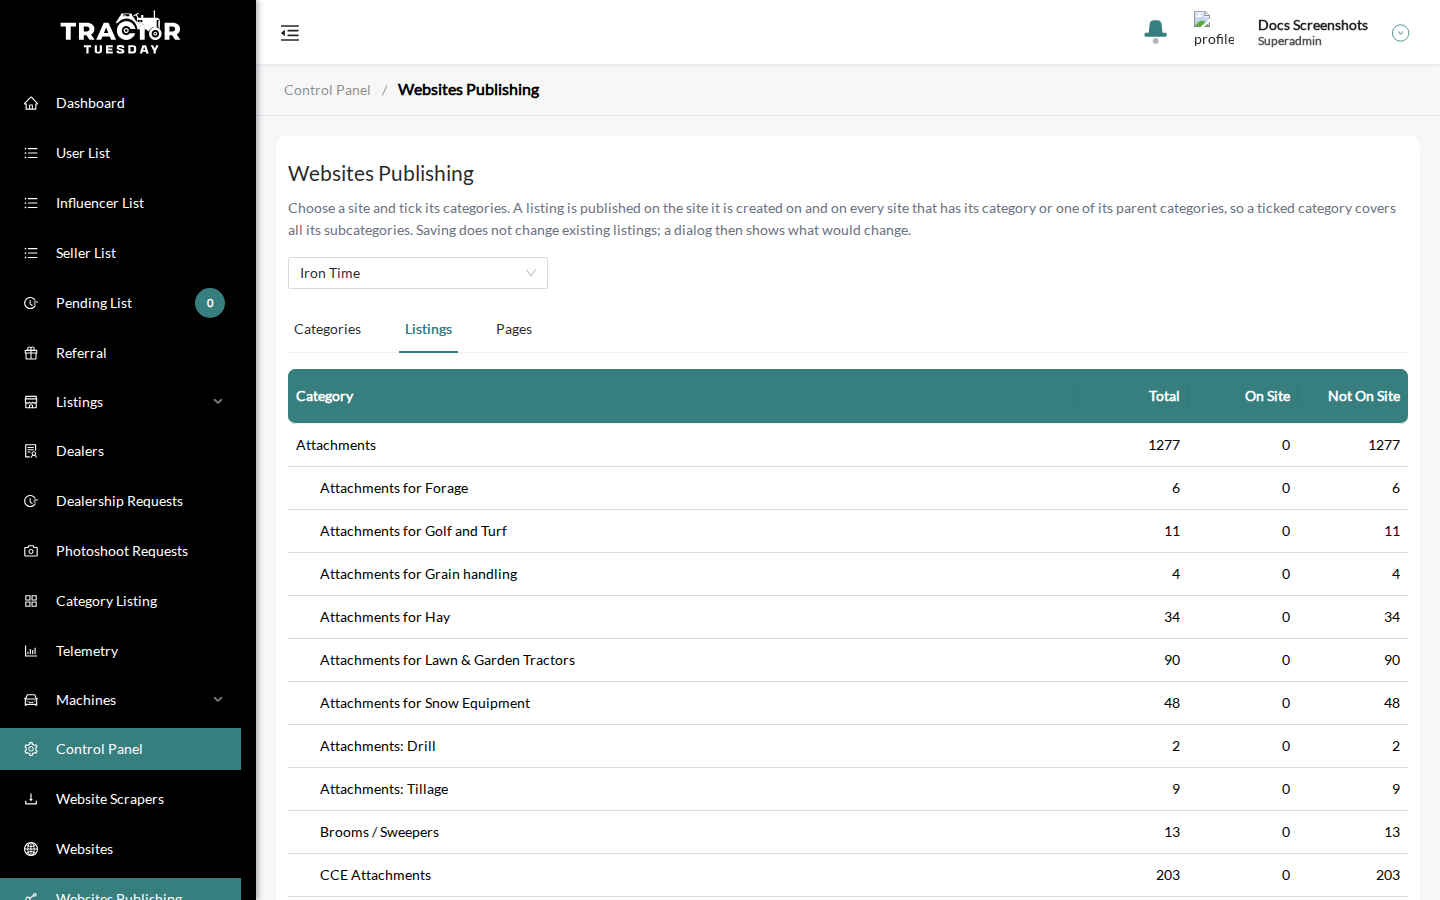Click the Brooms / Sweepers row name
The image size is (1440, 900).
pyautogui.click(x=379, y=832)
